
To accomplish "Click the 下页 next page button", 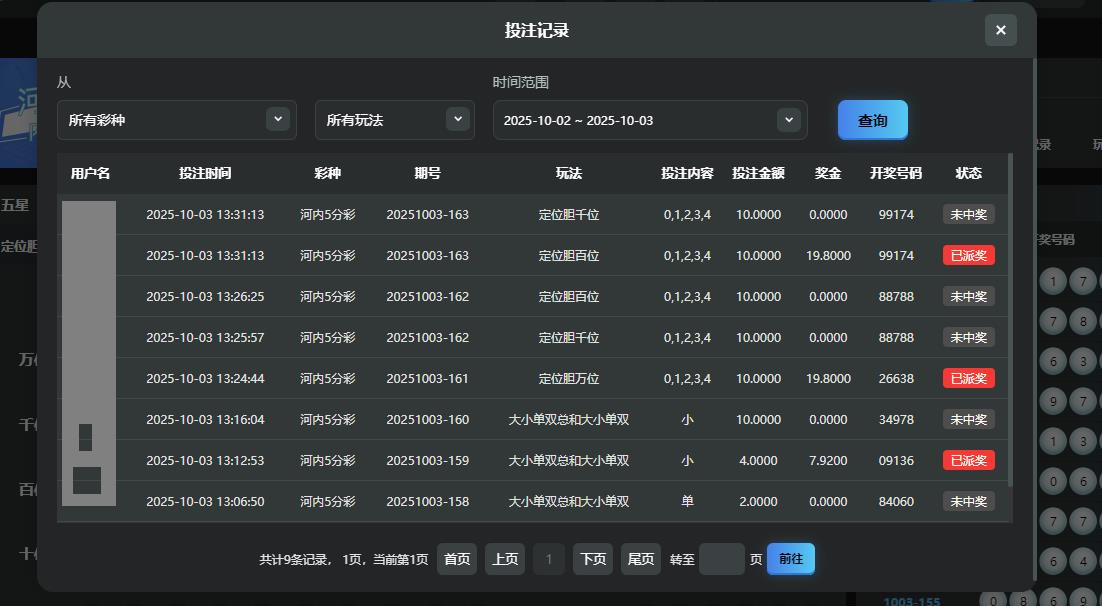I will tap(592, 559).
